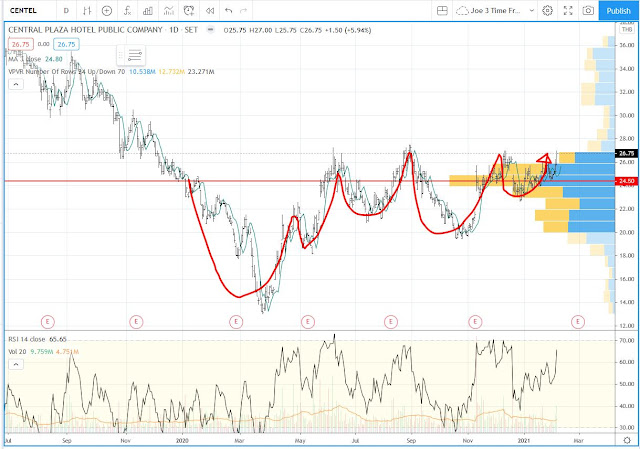Open the Select Layout grid icon
Image resolution: width=640 pixels, height=449 pixels.
point(442,11)
